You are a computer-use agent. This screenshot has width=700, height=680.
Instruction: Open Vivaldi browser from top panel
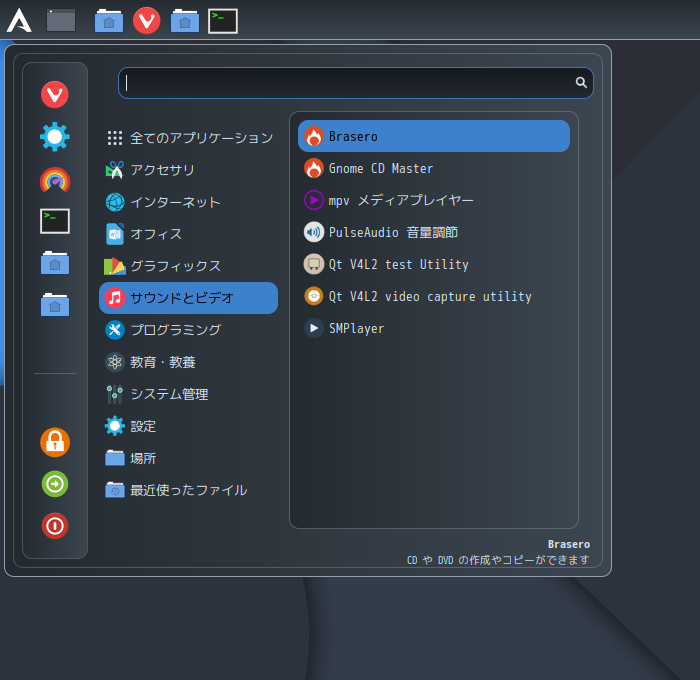click(x=147, y=21)
